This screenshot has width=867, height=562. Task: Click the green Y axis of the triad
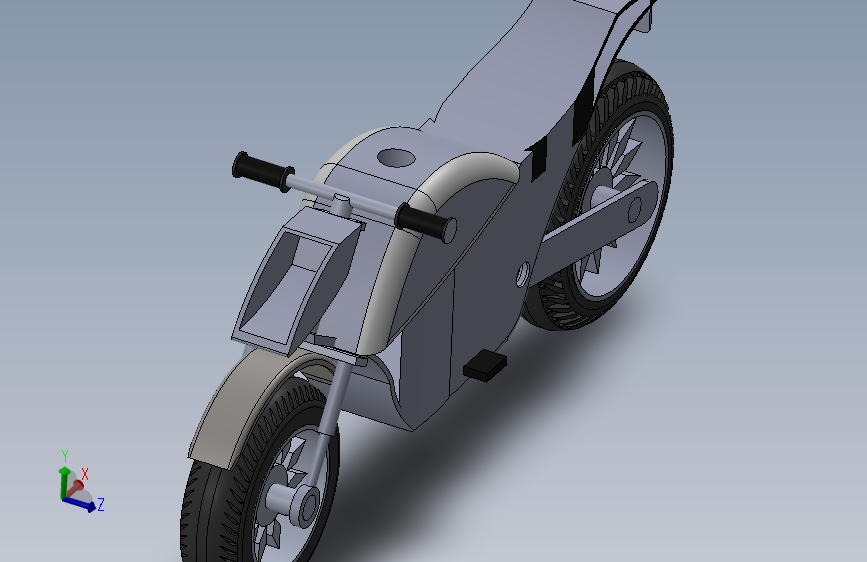64,481
